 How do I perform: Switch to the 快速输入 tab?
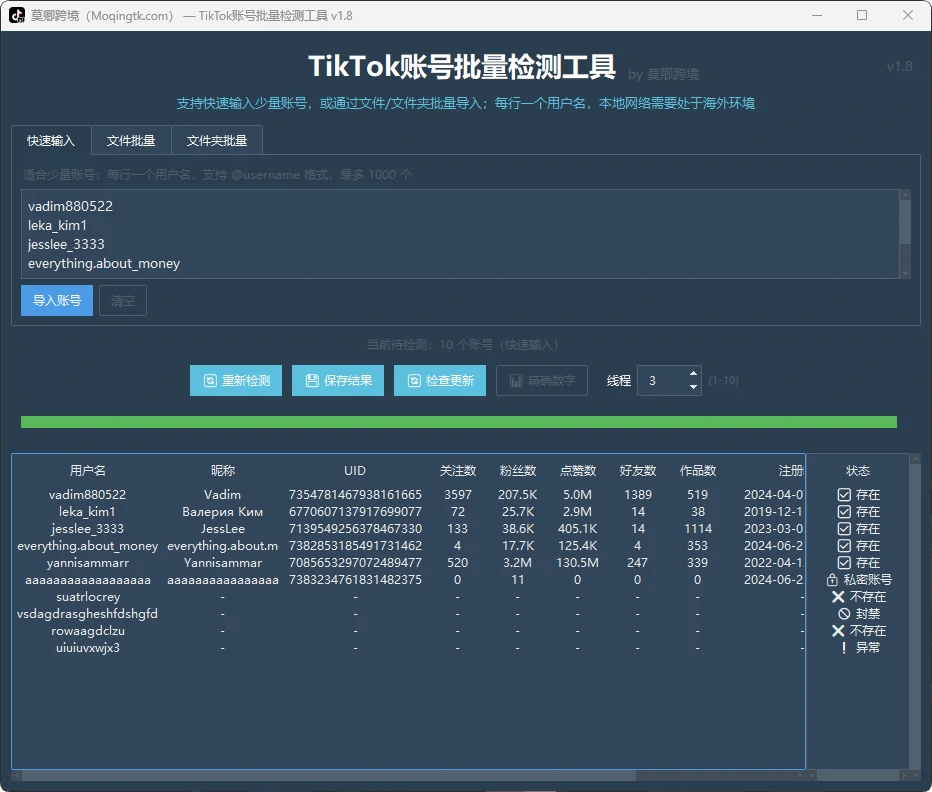point(51,141)
